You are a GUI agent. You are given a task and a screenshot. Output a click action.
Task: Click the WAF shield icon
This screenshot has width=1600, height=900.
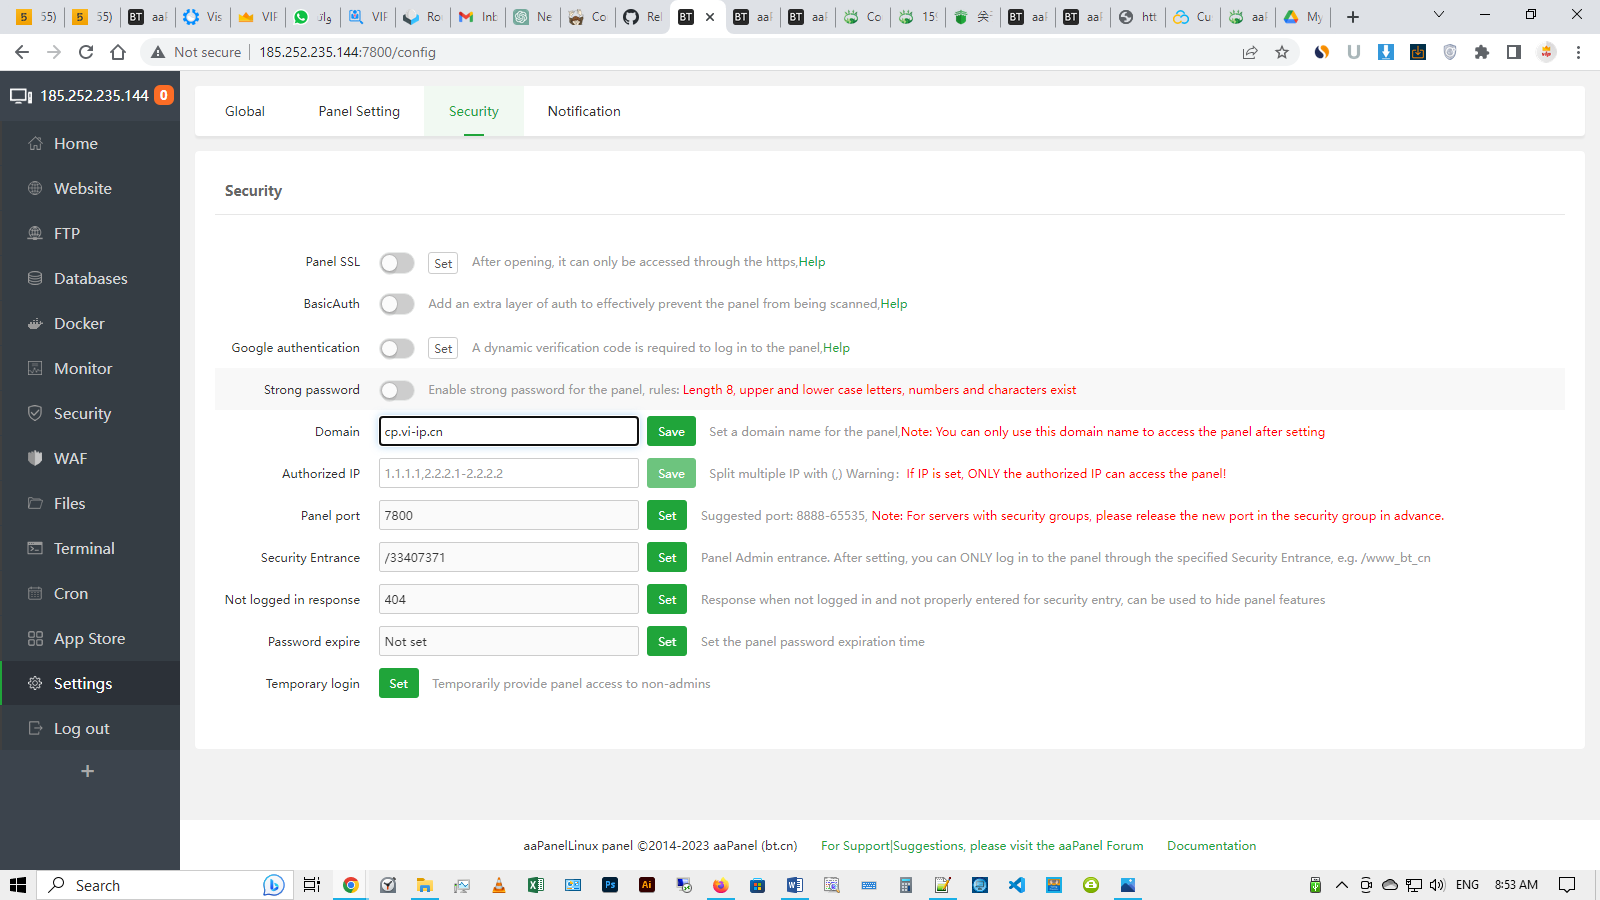35,459
